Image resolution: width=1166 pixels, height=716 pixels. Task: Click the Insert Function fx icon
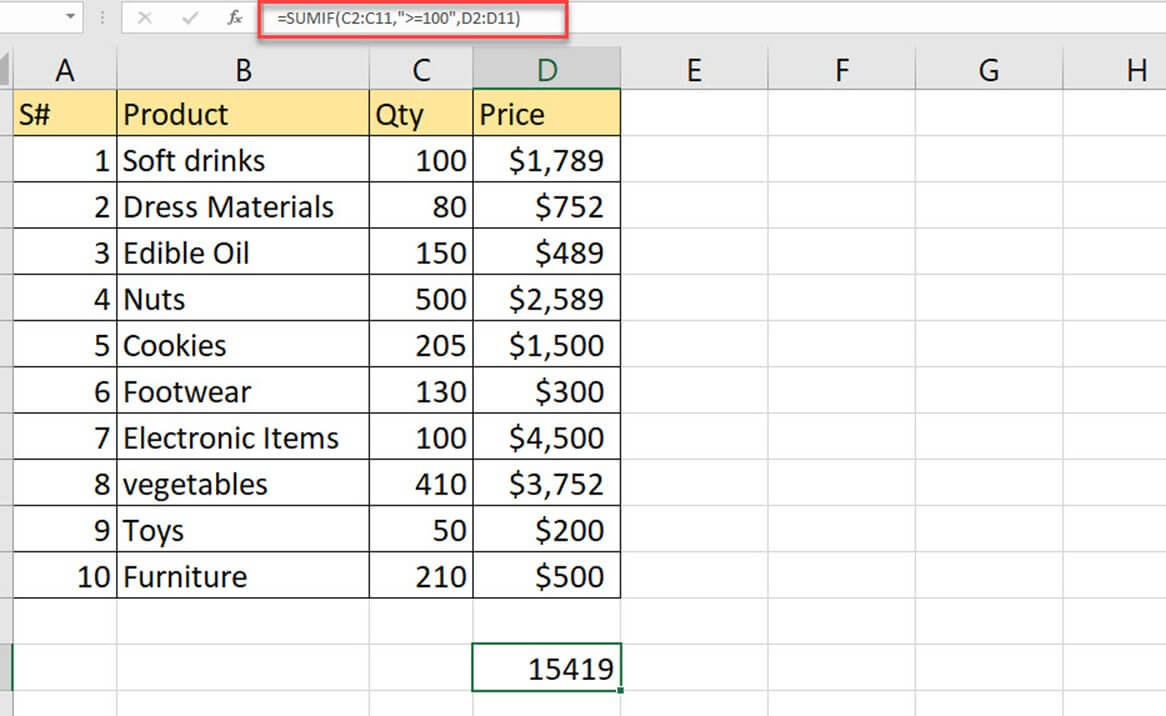pos(235,18)
